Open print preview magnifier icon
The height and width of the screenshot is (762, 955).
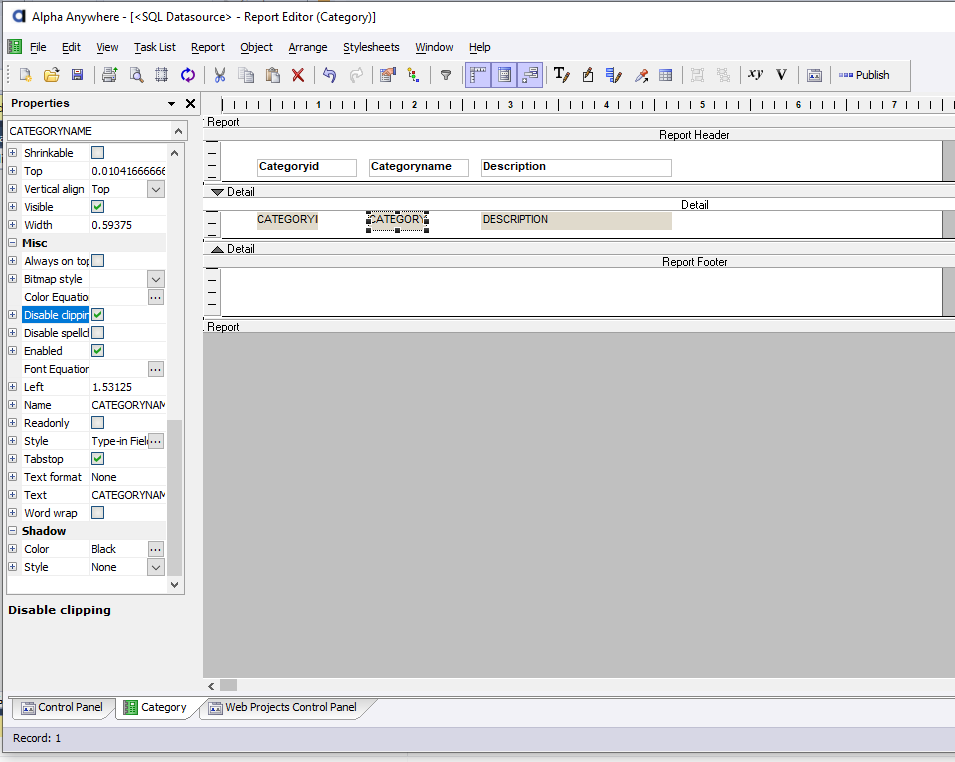(x=136, y=75)
